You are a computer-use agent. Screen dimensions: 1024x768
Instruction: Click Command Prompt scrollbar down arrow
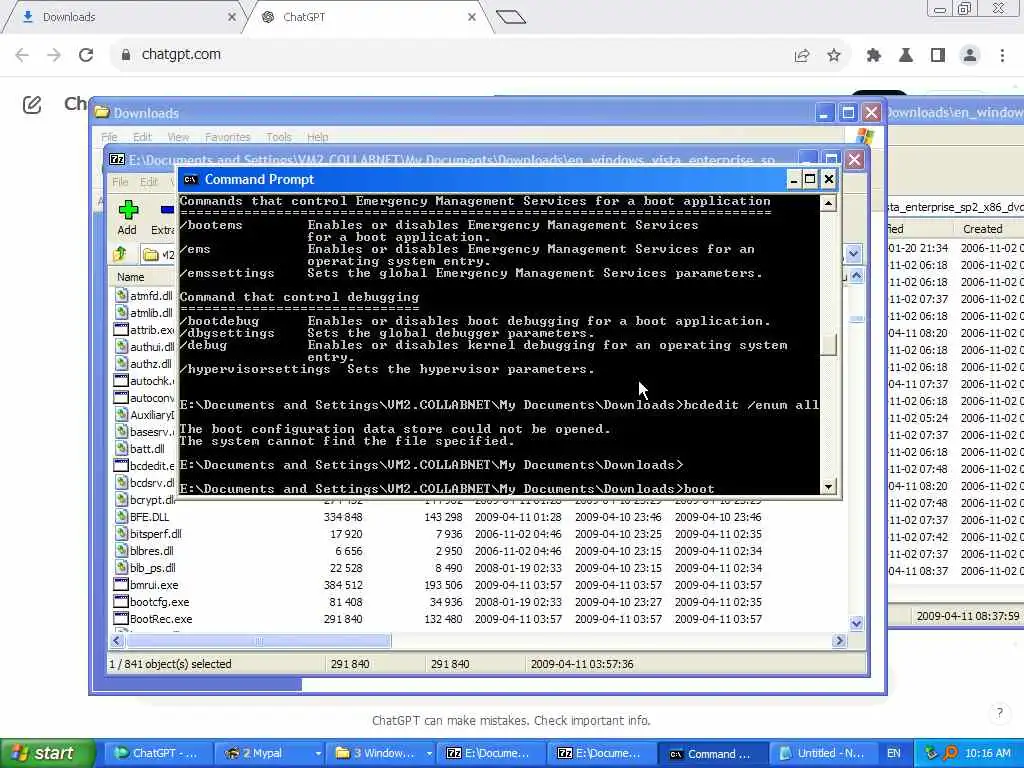828,487
